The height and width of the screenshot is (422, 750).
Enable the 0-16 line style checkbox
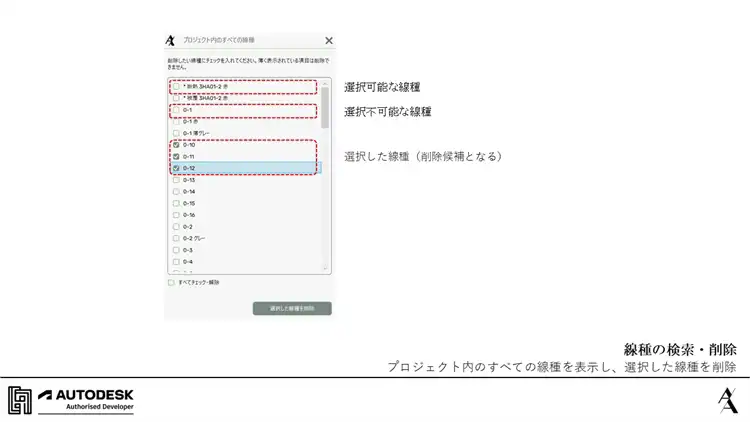coord(176,215)
